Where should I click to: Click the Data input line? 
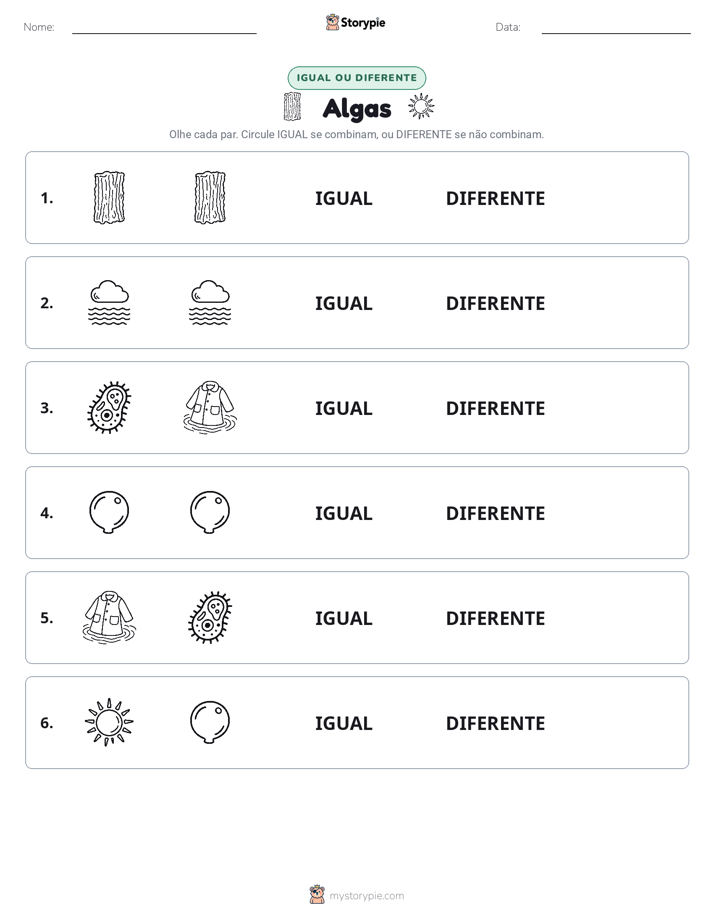(x=616, y=28)
